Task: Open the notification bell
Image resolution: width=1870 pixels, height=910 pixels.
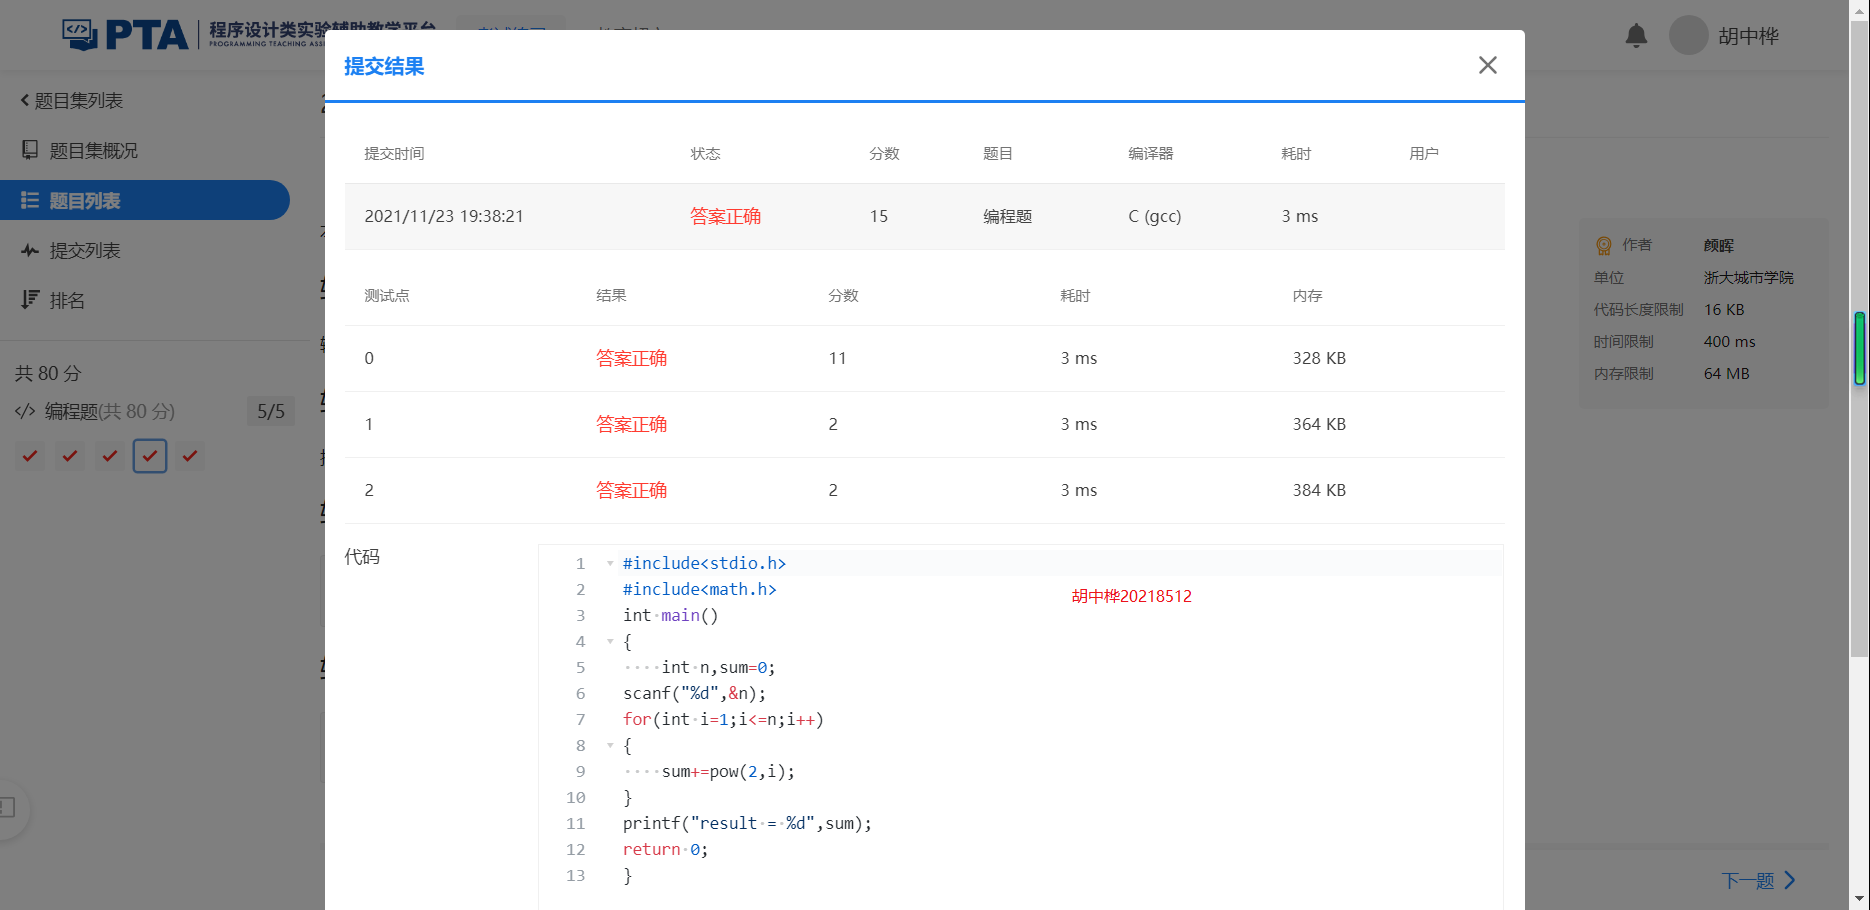Action: tap(1636, 36)
